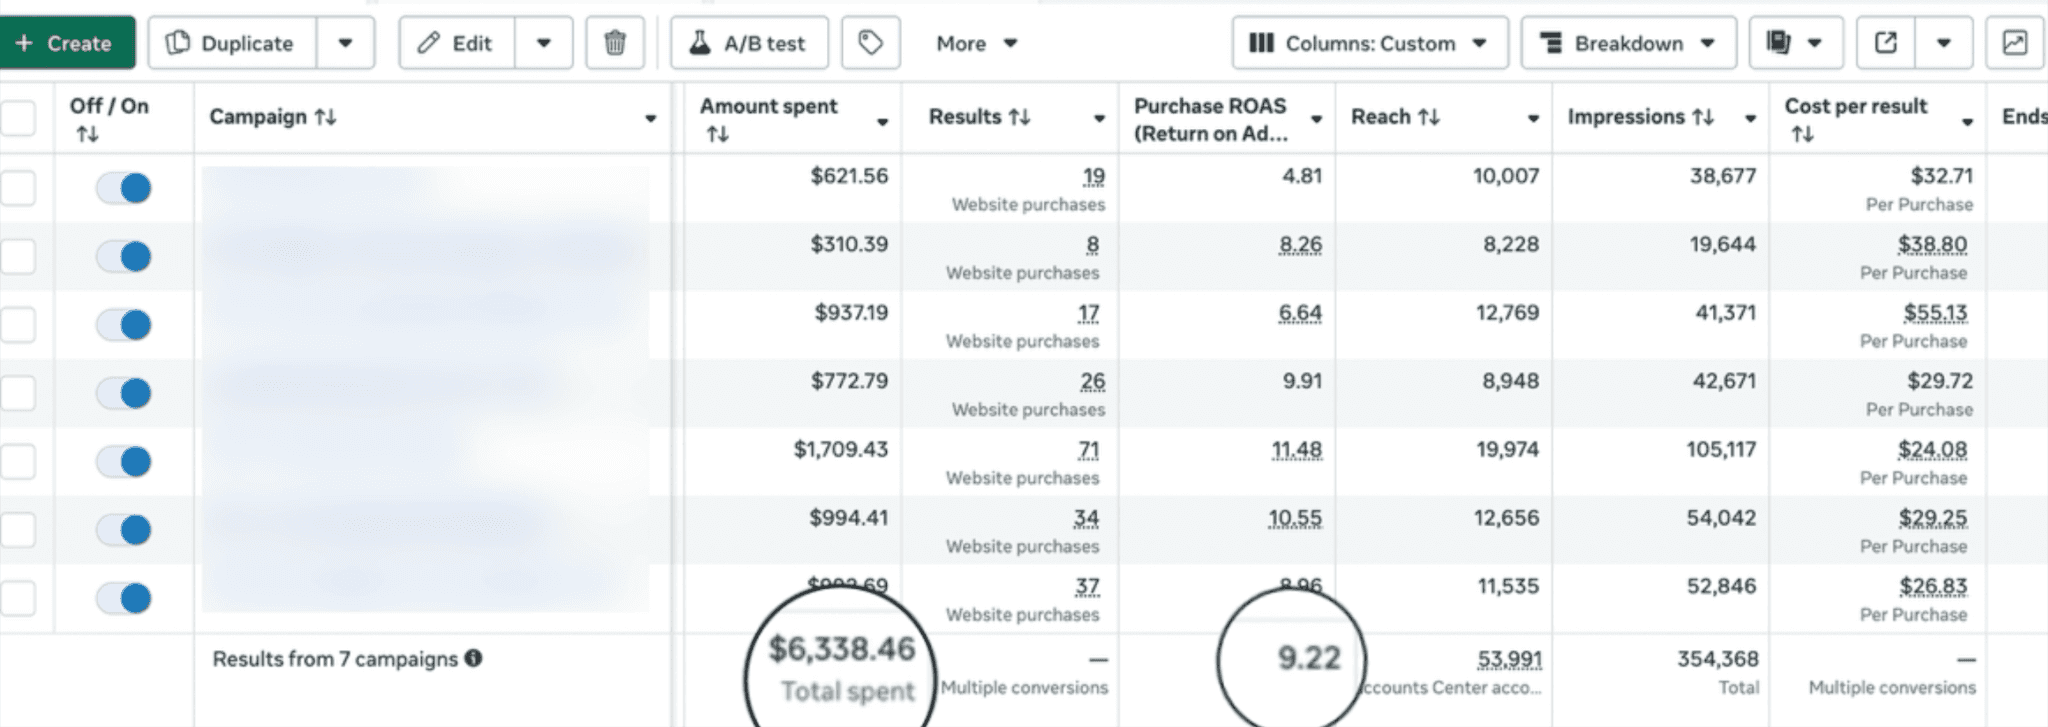Open the Columns: Custom dropdown
Screen dimensions: 2048x727
[1370, 43]
